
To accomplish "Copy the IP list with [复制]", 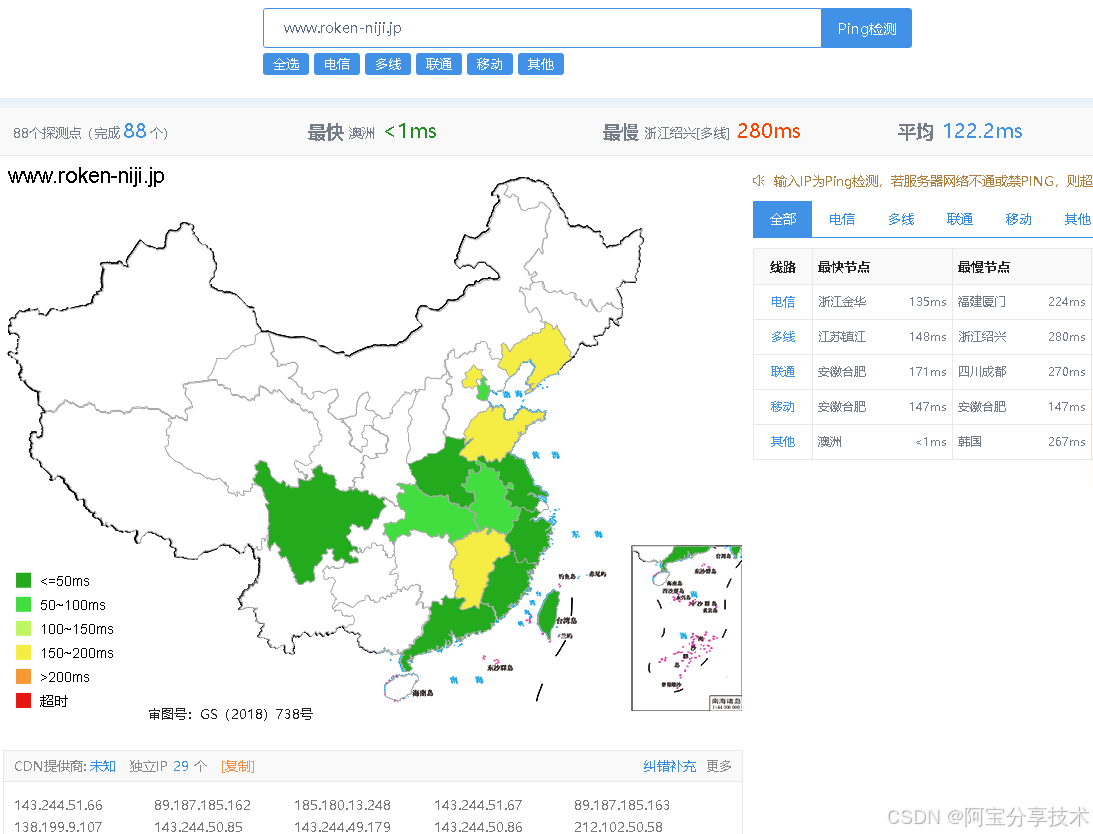I will coord(238,766).
